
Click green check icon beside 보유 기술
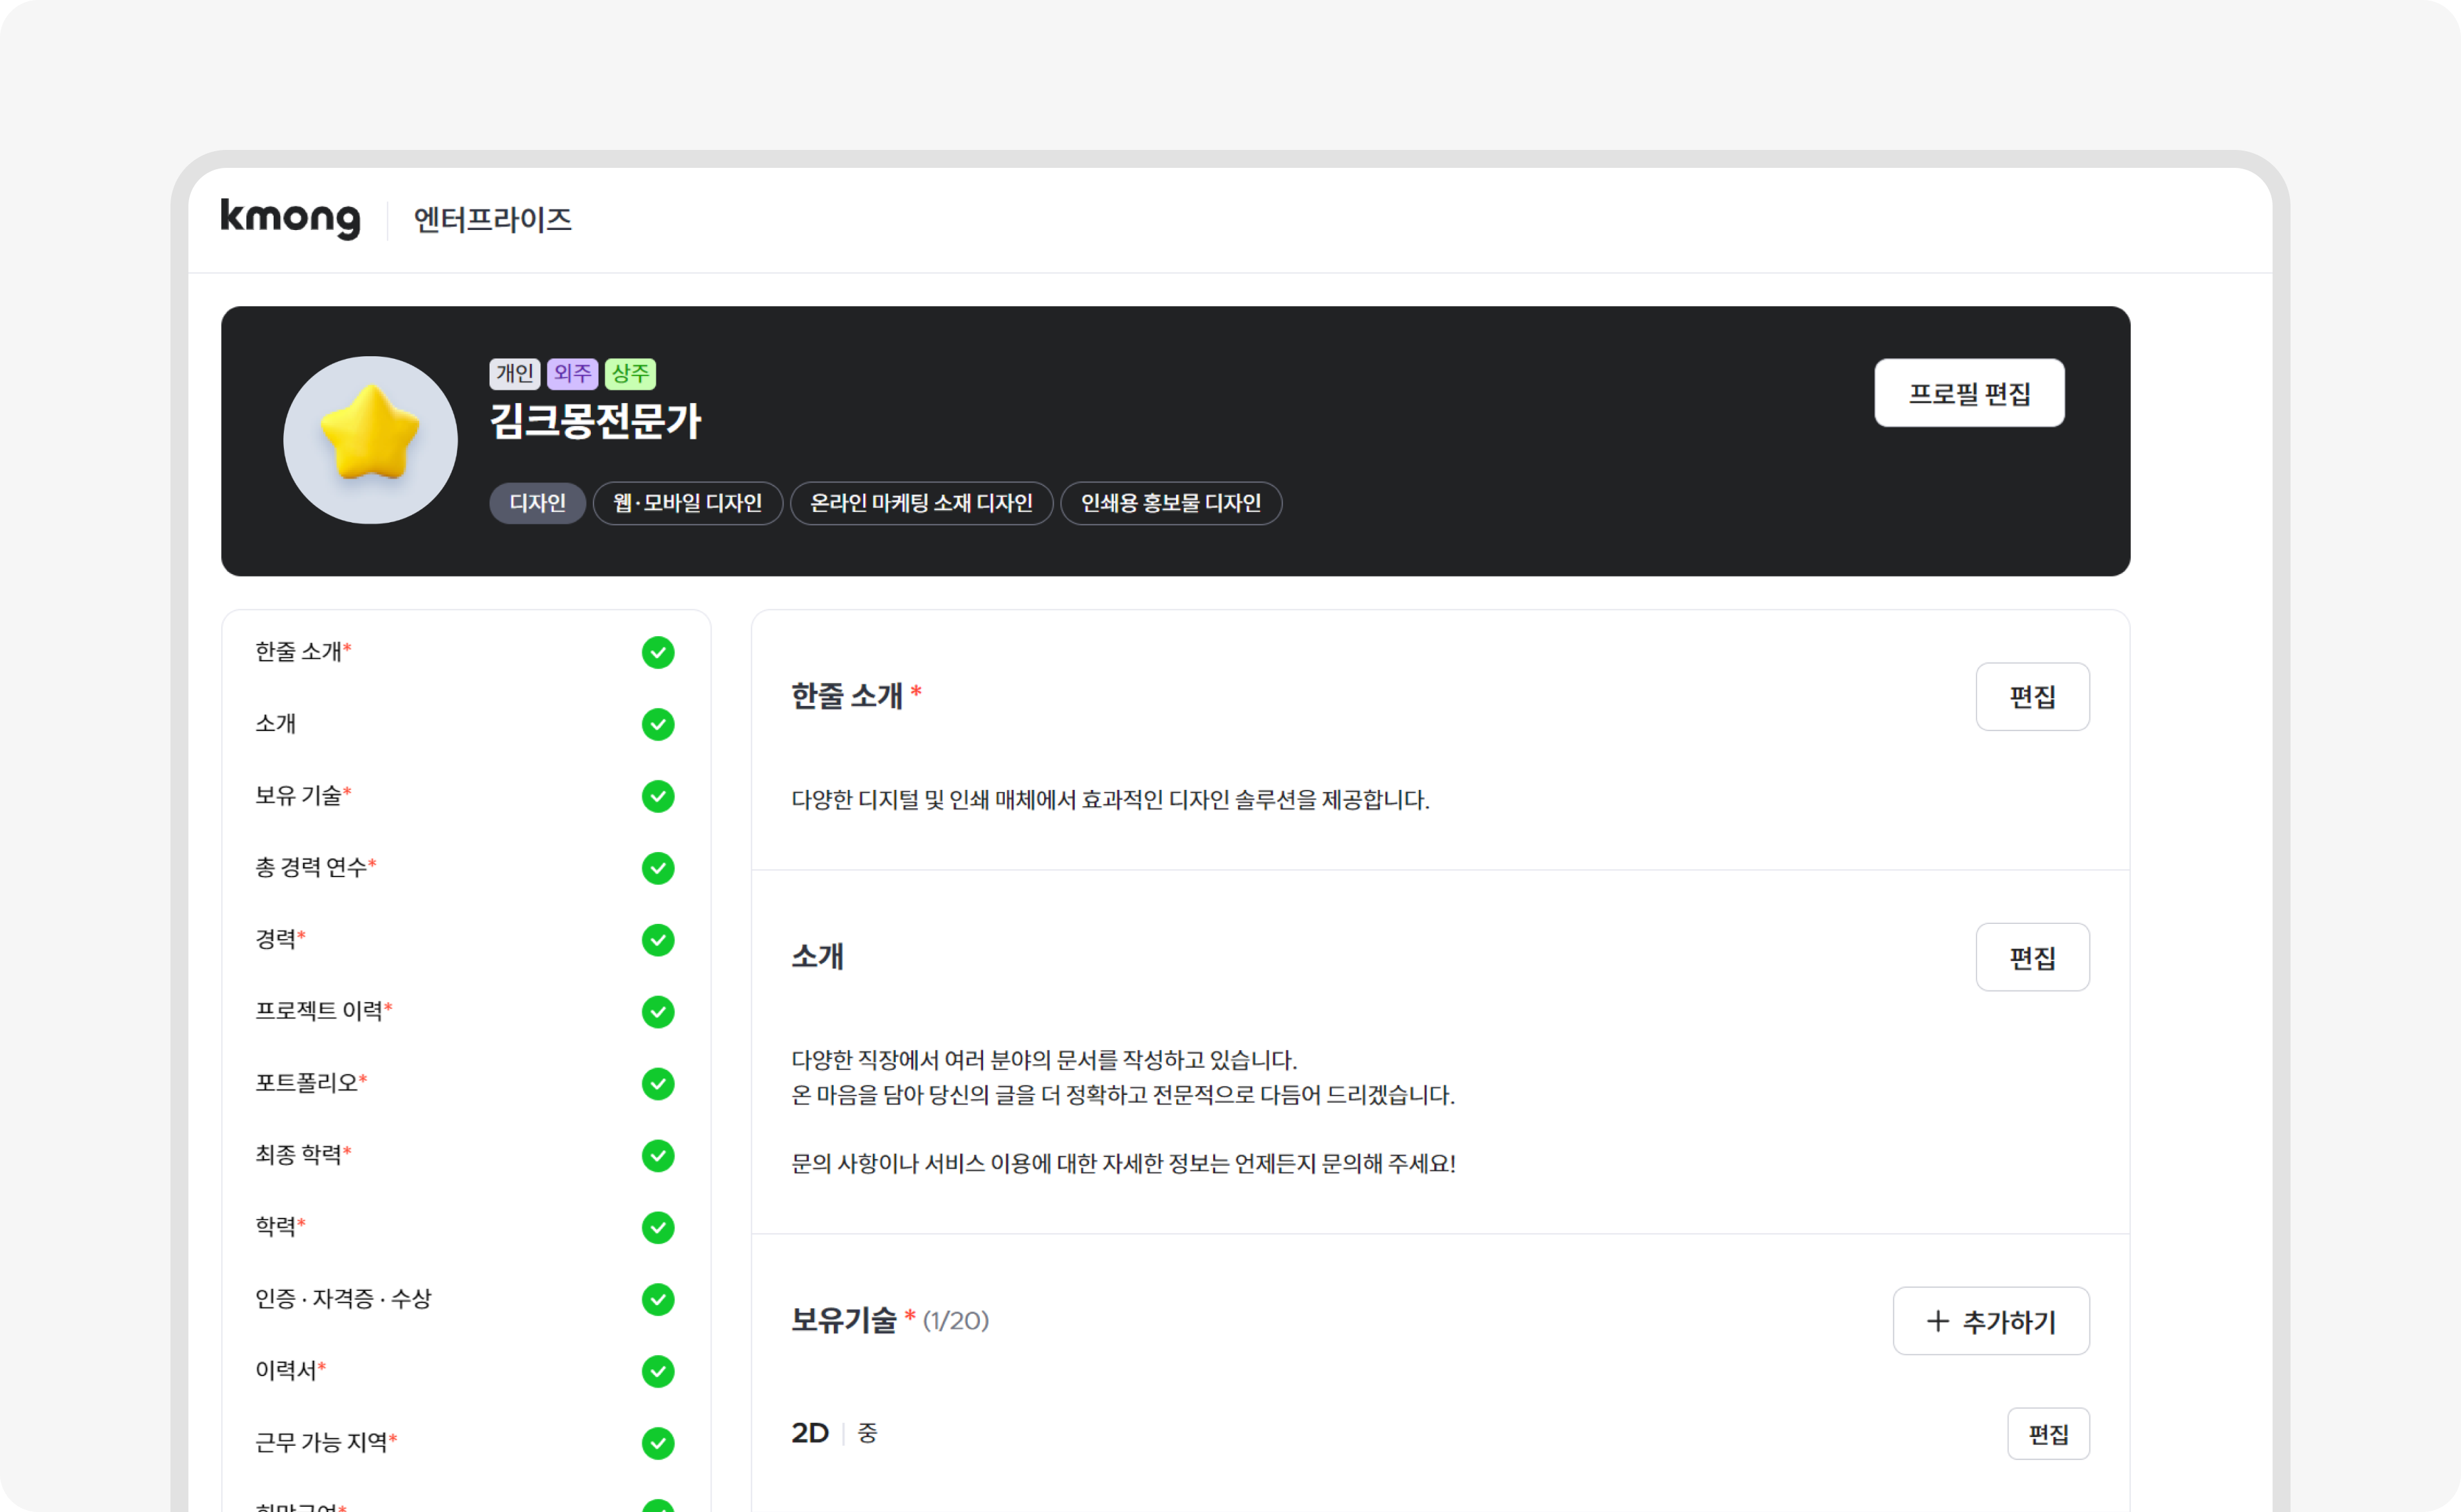658,797
